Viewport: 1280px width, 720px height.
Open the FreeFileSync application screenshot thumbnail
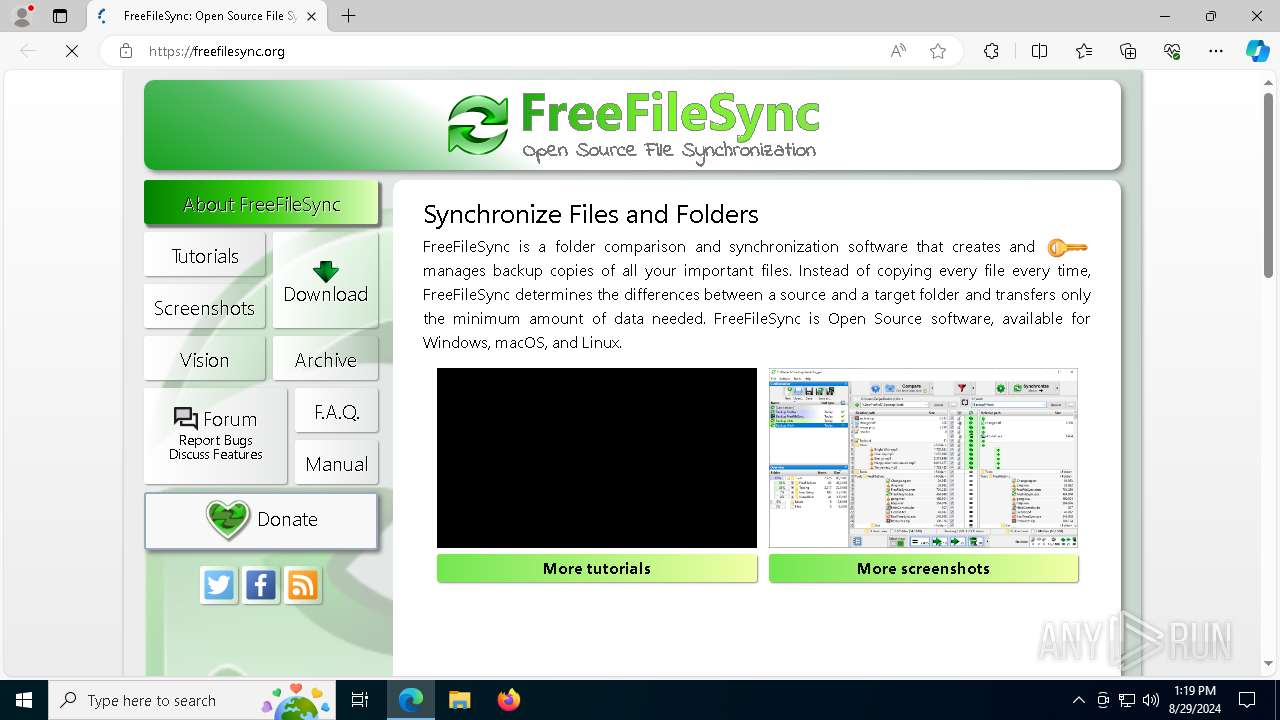click(x=923, y=458)
